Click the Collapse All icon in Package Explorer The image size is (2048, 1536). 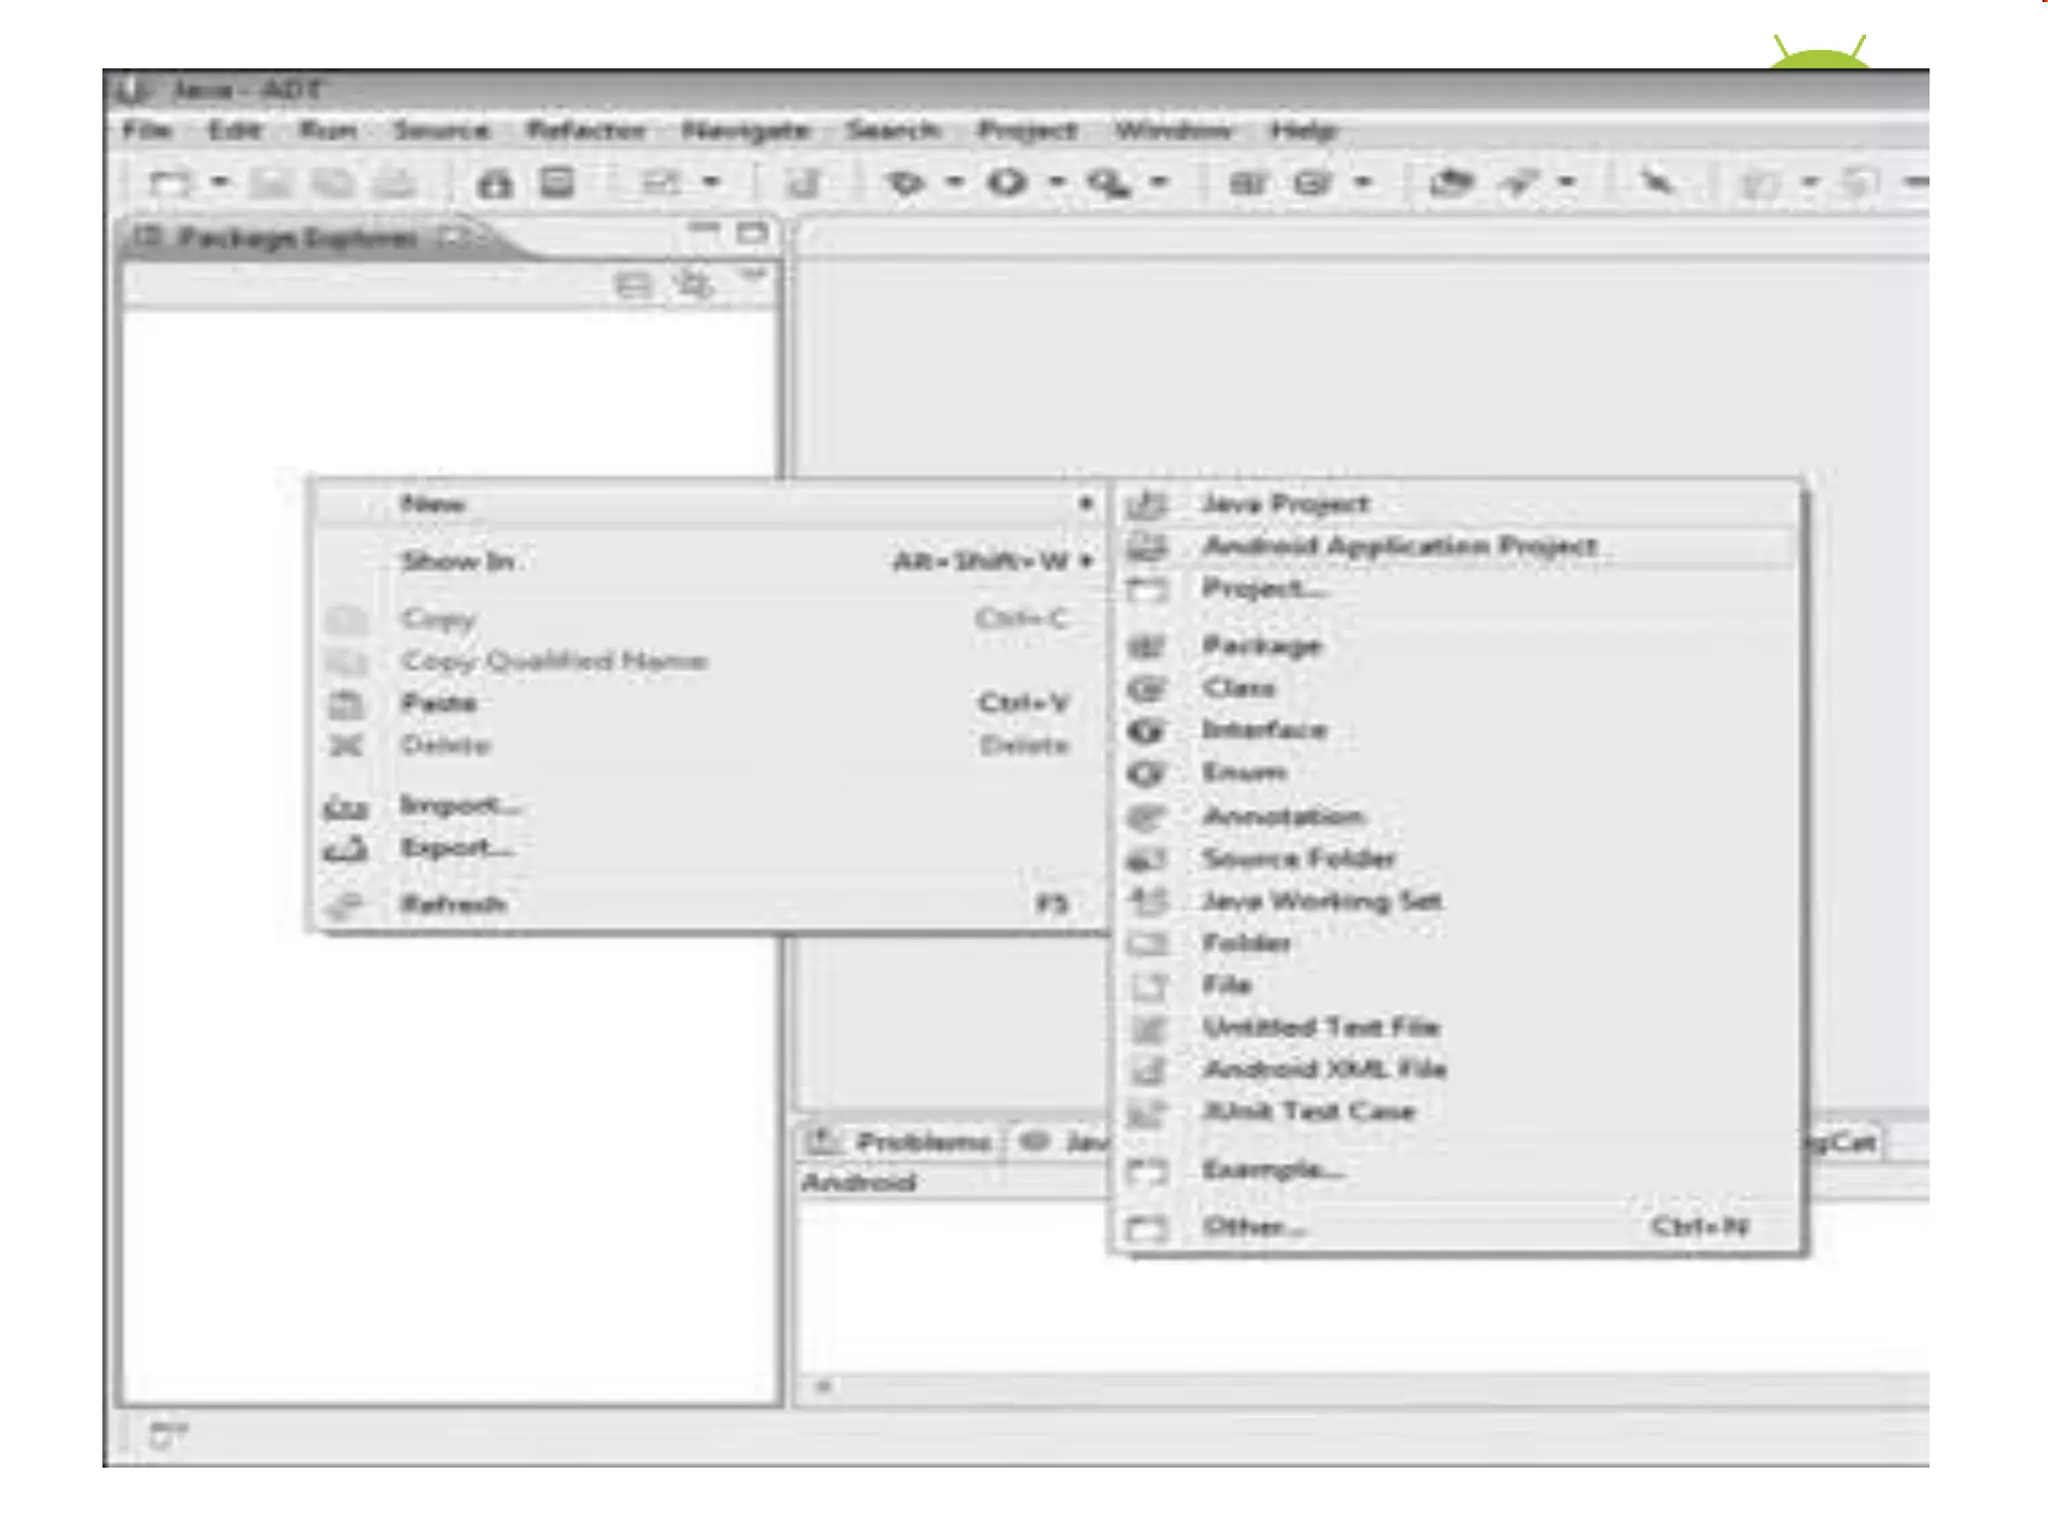point(632,286)
